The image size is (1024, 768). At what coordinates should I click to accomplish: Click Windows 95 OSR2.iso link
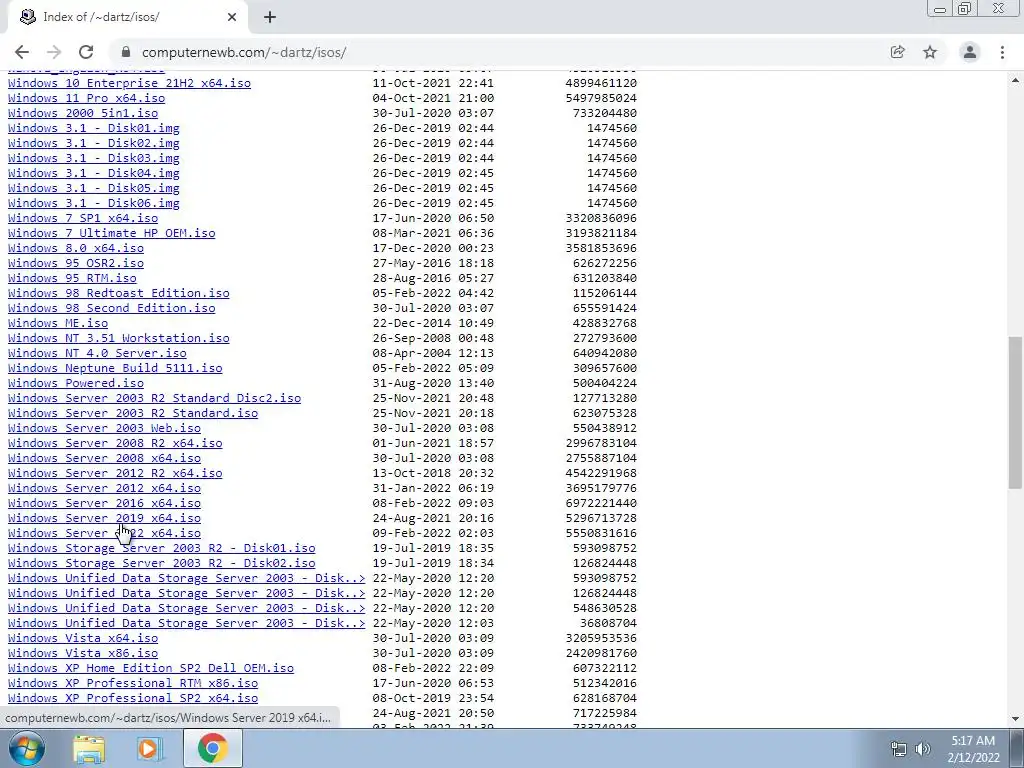[76, 263]
